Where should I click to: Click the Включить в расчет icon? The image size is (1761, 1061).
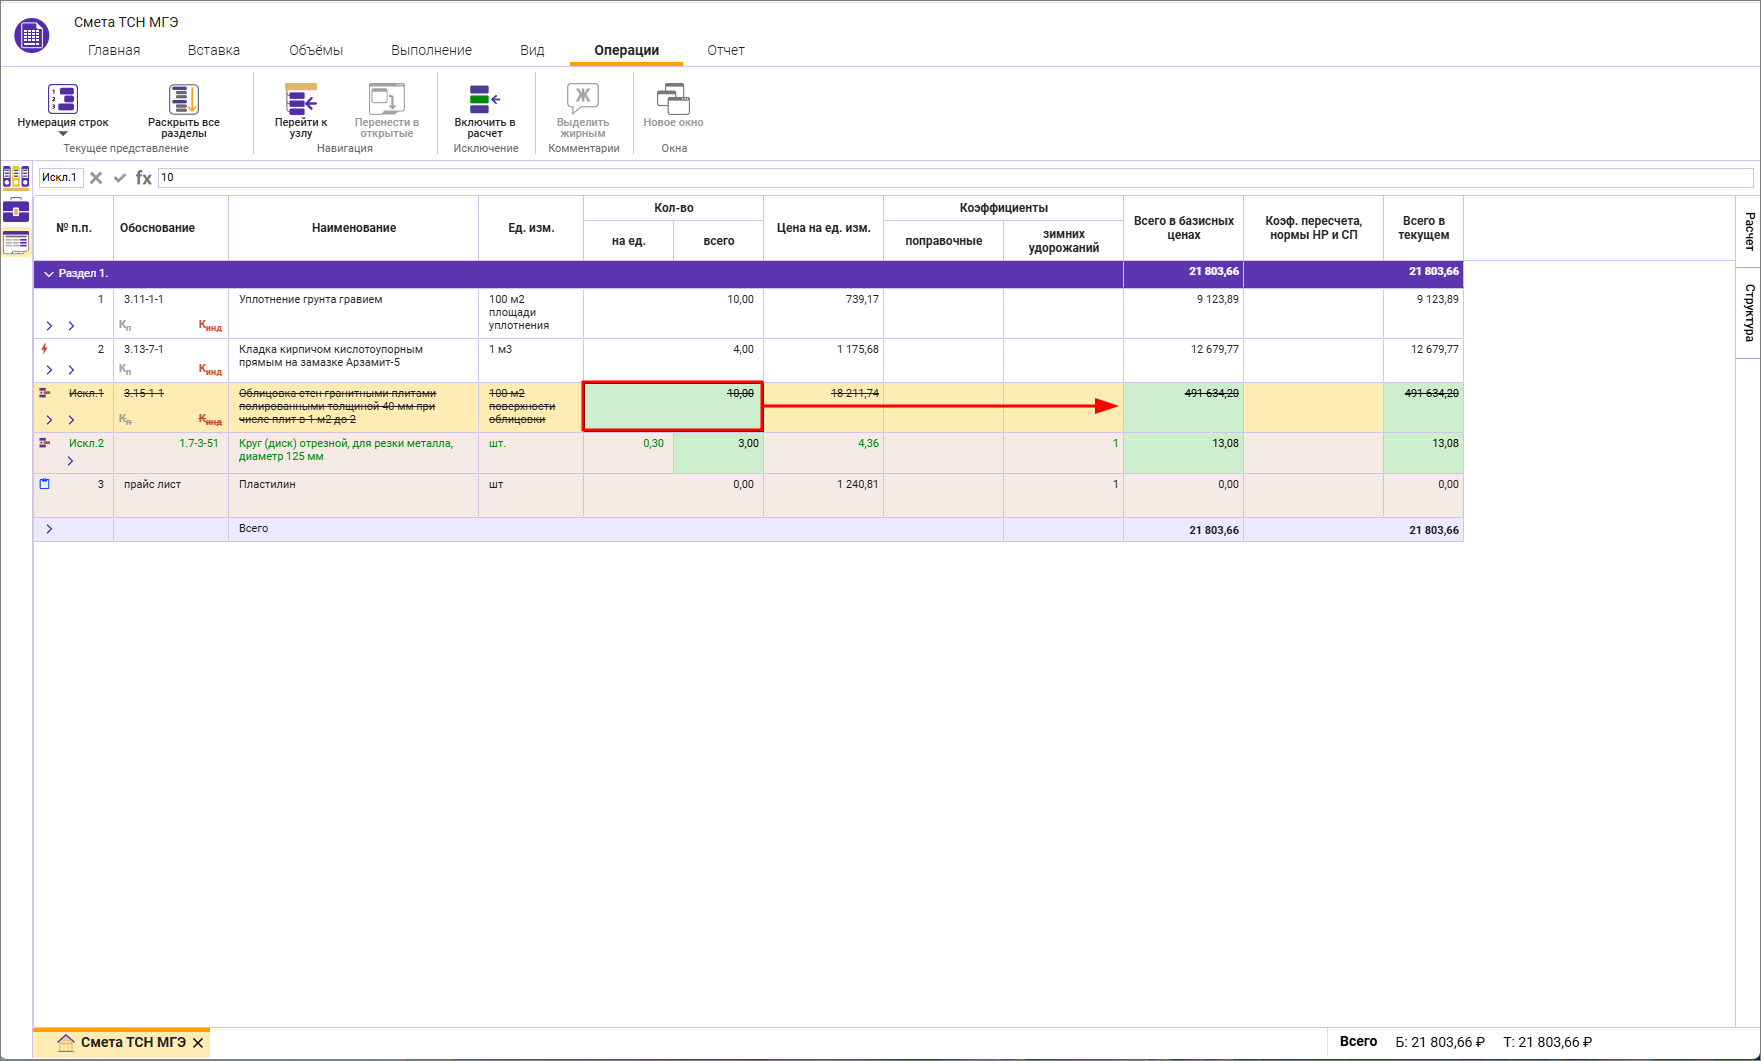point(485,99)
